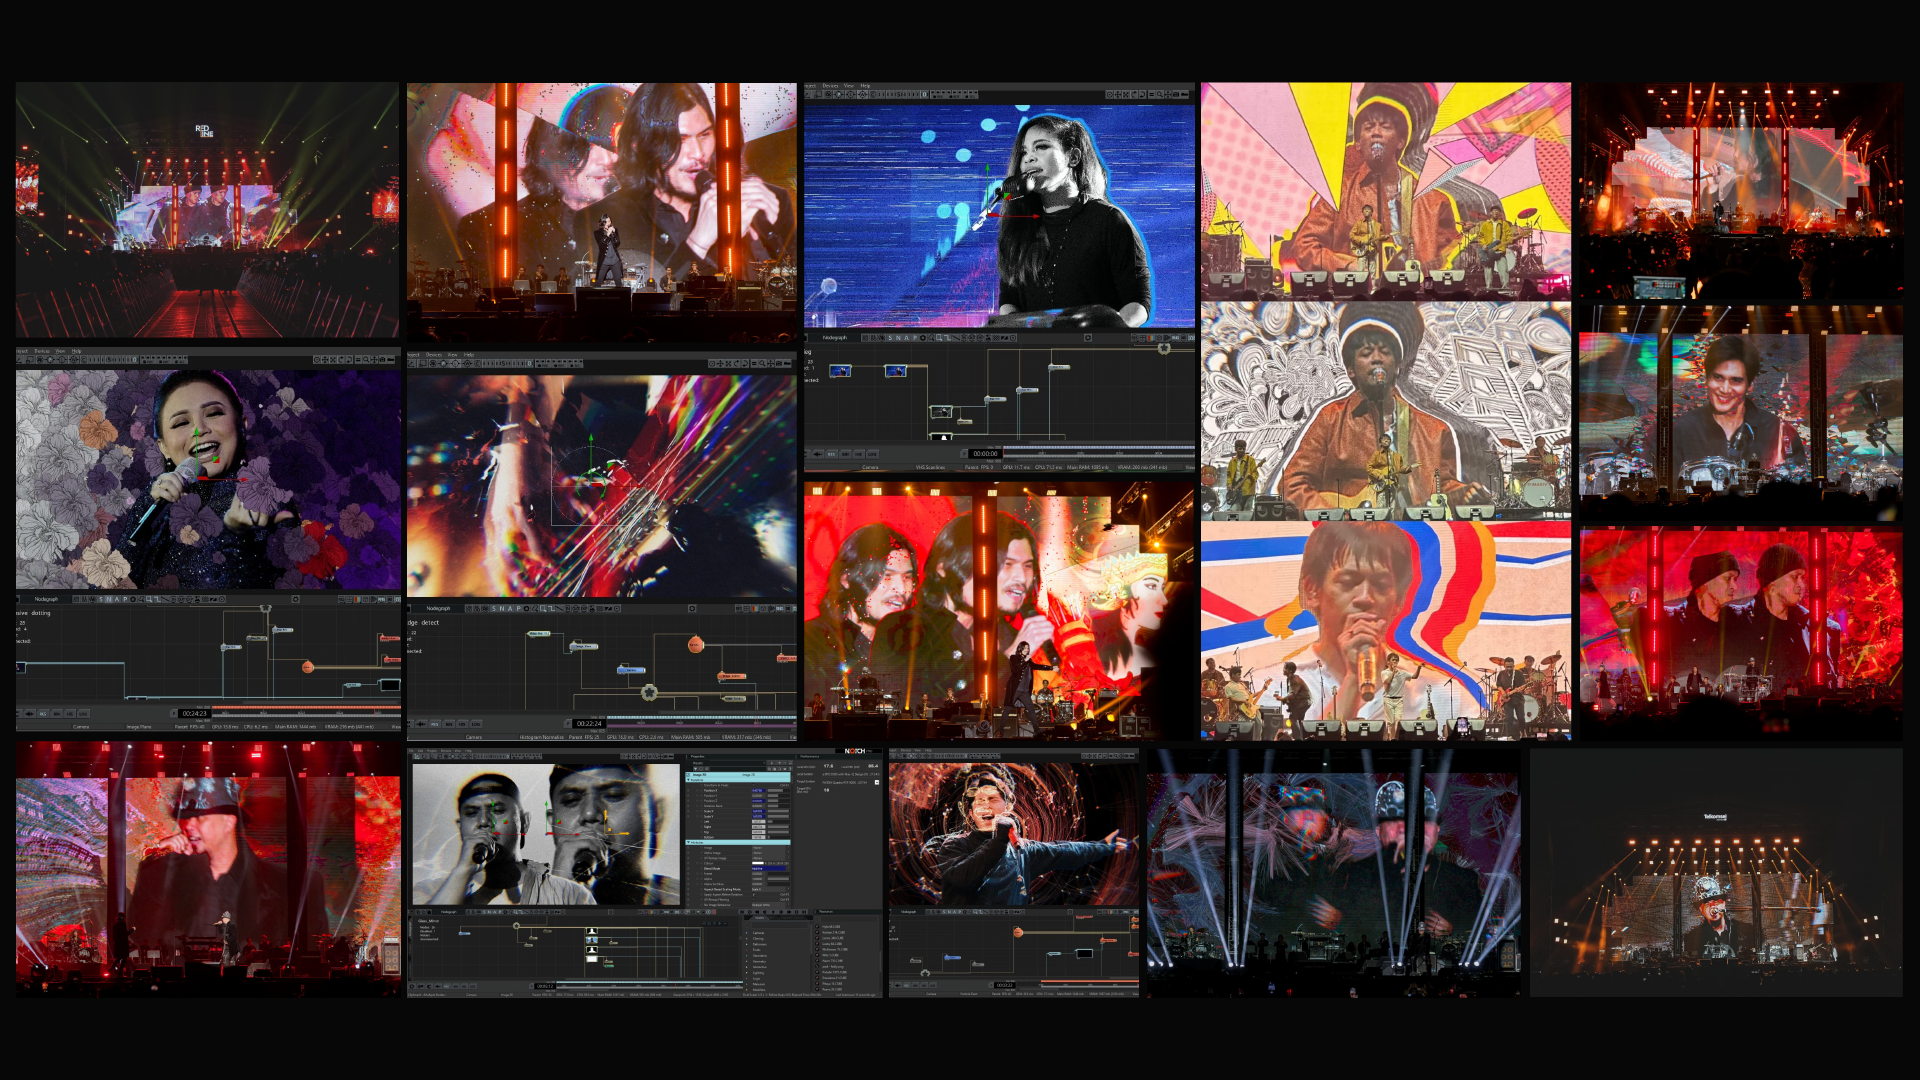The image size is (1920, 1080).
Task: Toggle A snap letter in blue singer nodegraph
Action: [906, 338]
